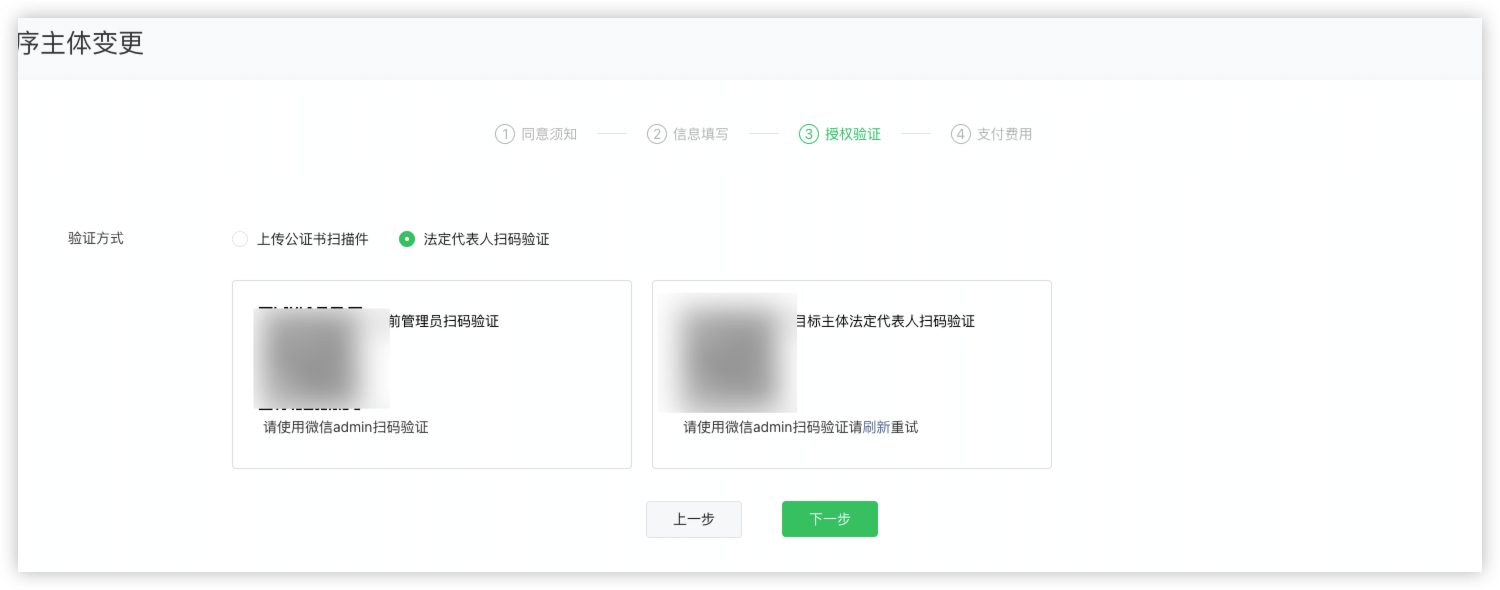Click step 3 授权验证
Image resolution: width=1500 pixels, height=590 pixels.
pyautogui.click(x=840, y=134)
